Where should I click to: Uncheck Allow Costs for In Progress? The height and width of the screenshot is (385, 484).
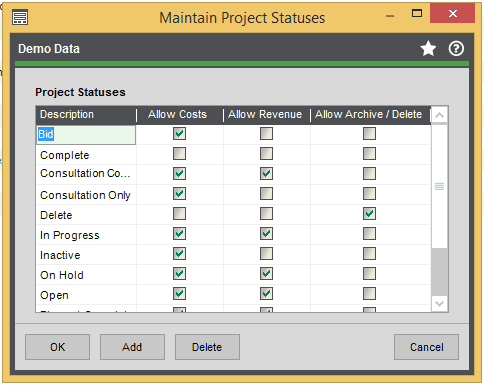179,234
